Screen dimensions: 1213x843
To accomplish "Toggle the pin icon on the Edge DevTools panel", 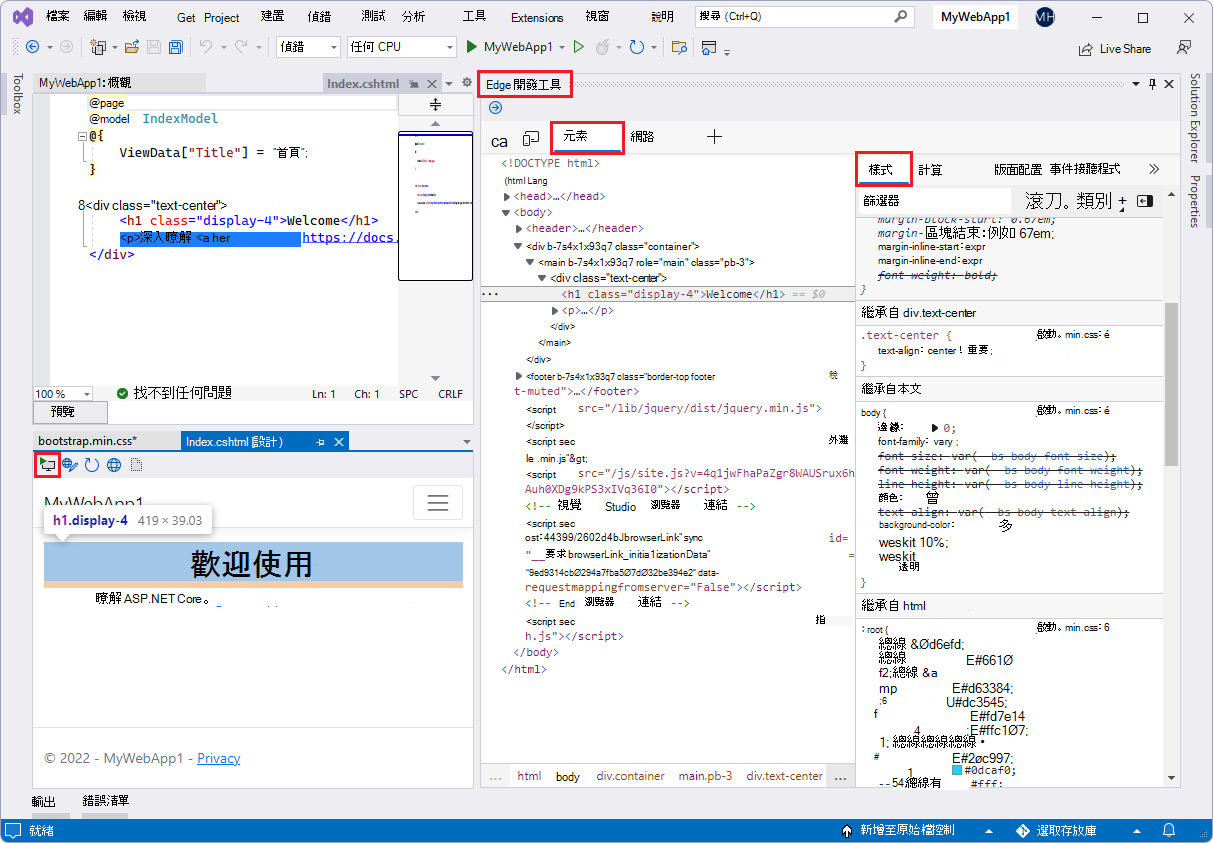I will [1150, 83].
